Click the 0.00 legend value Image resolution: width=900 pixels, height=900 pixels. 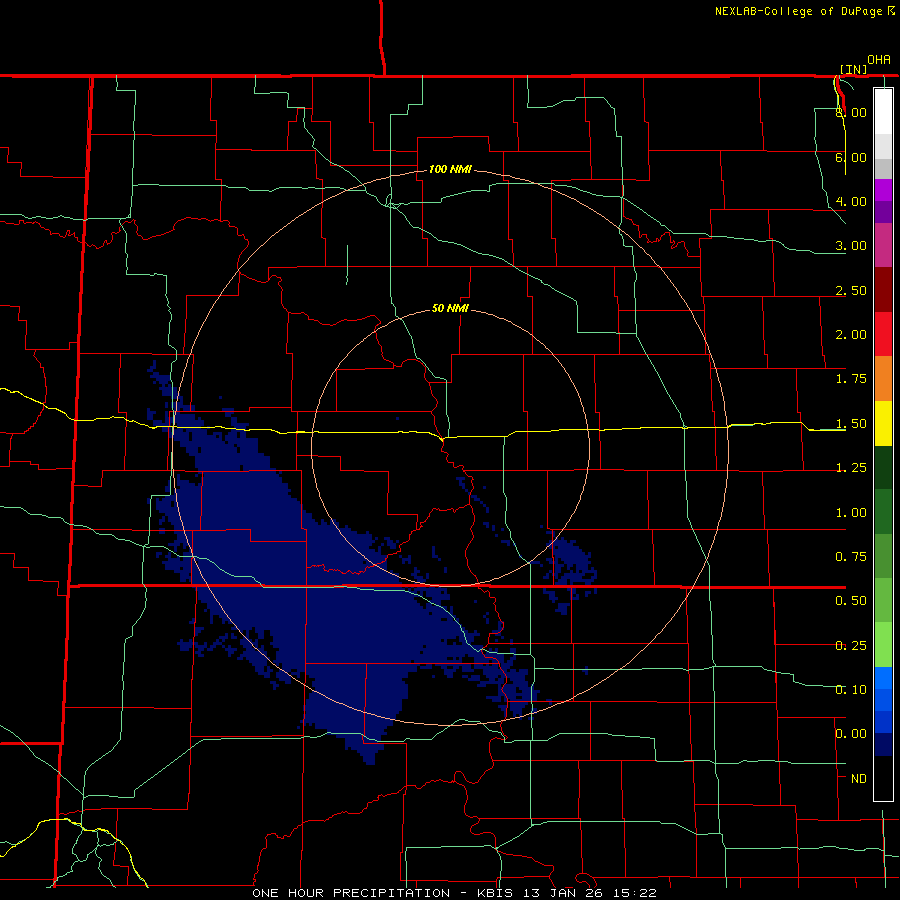[x=851, y=734]
